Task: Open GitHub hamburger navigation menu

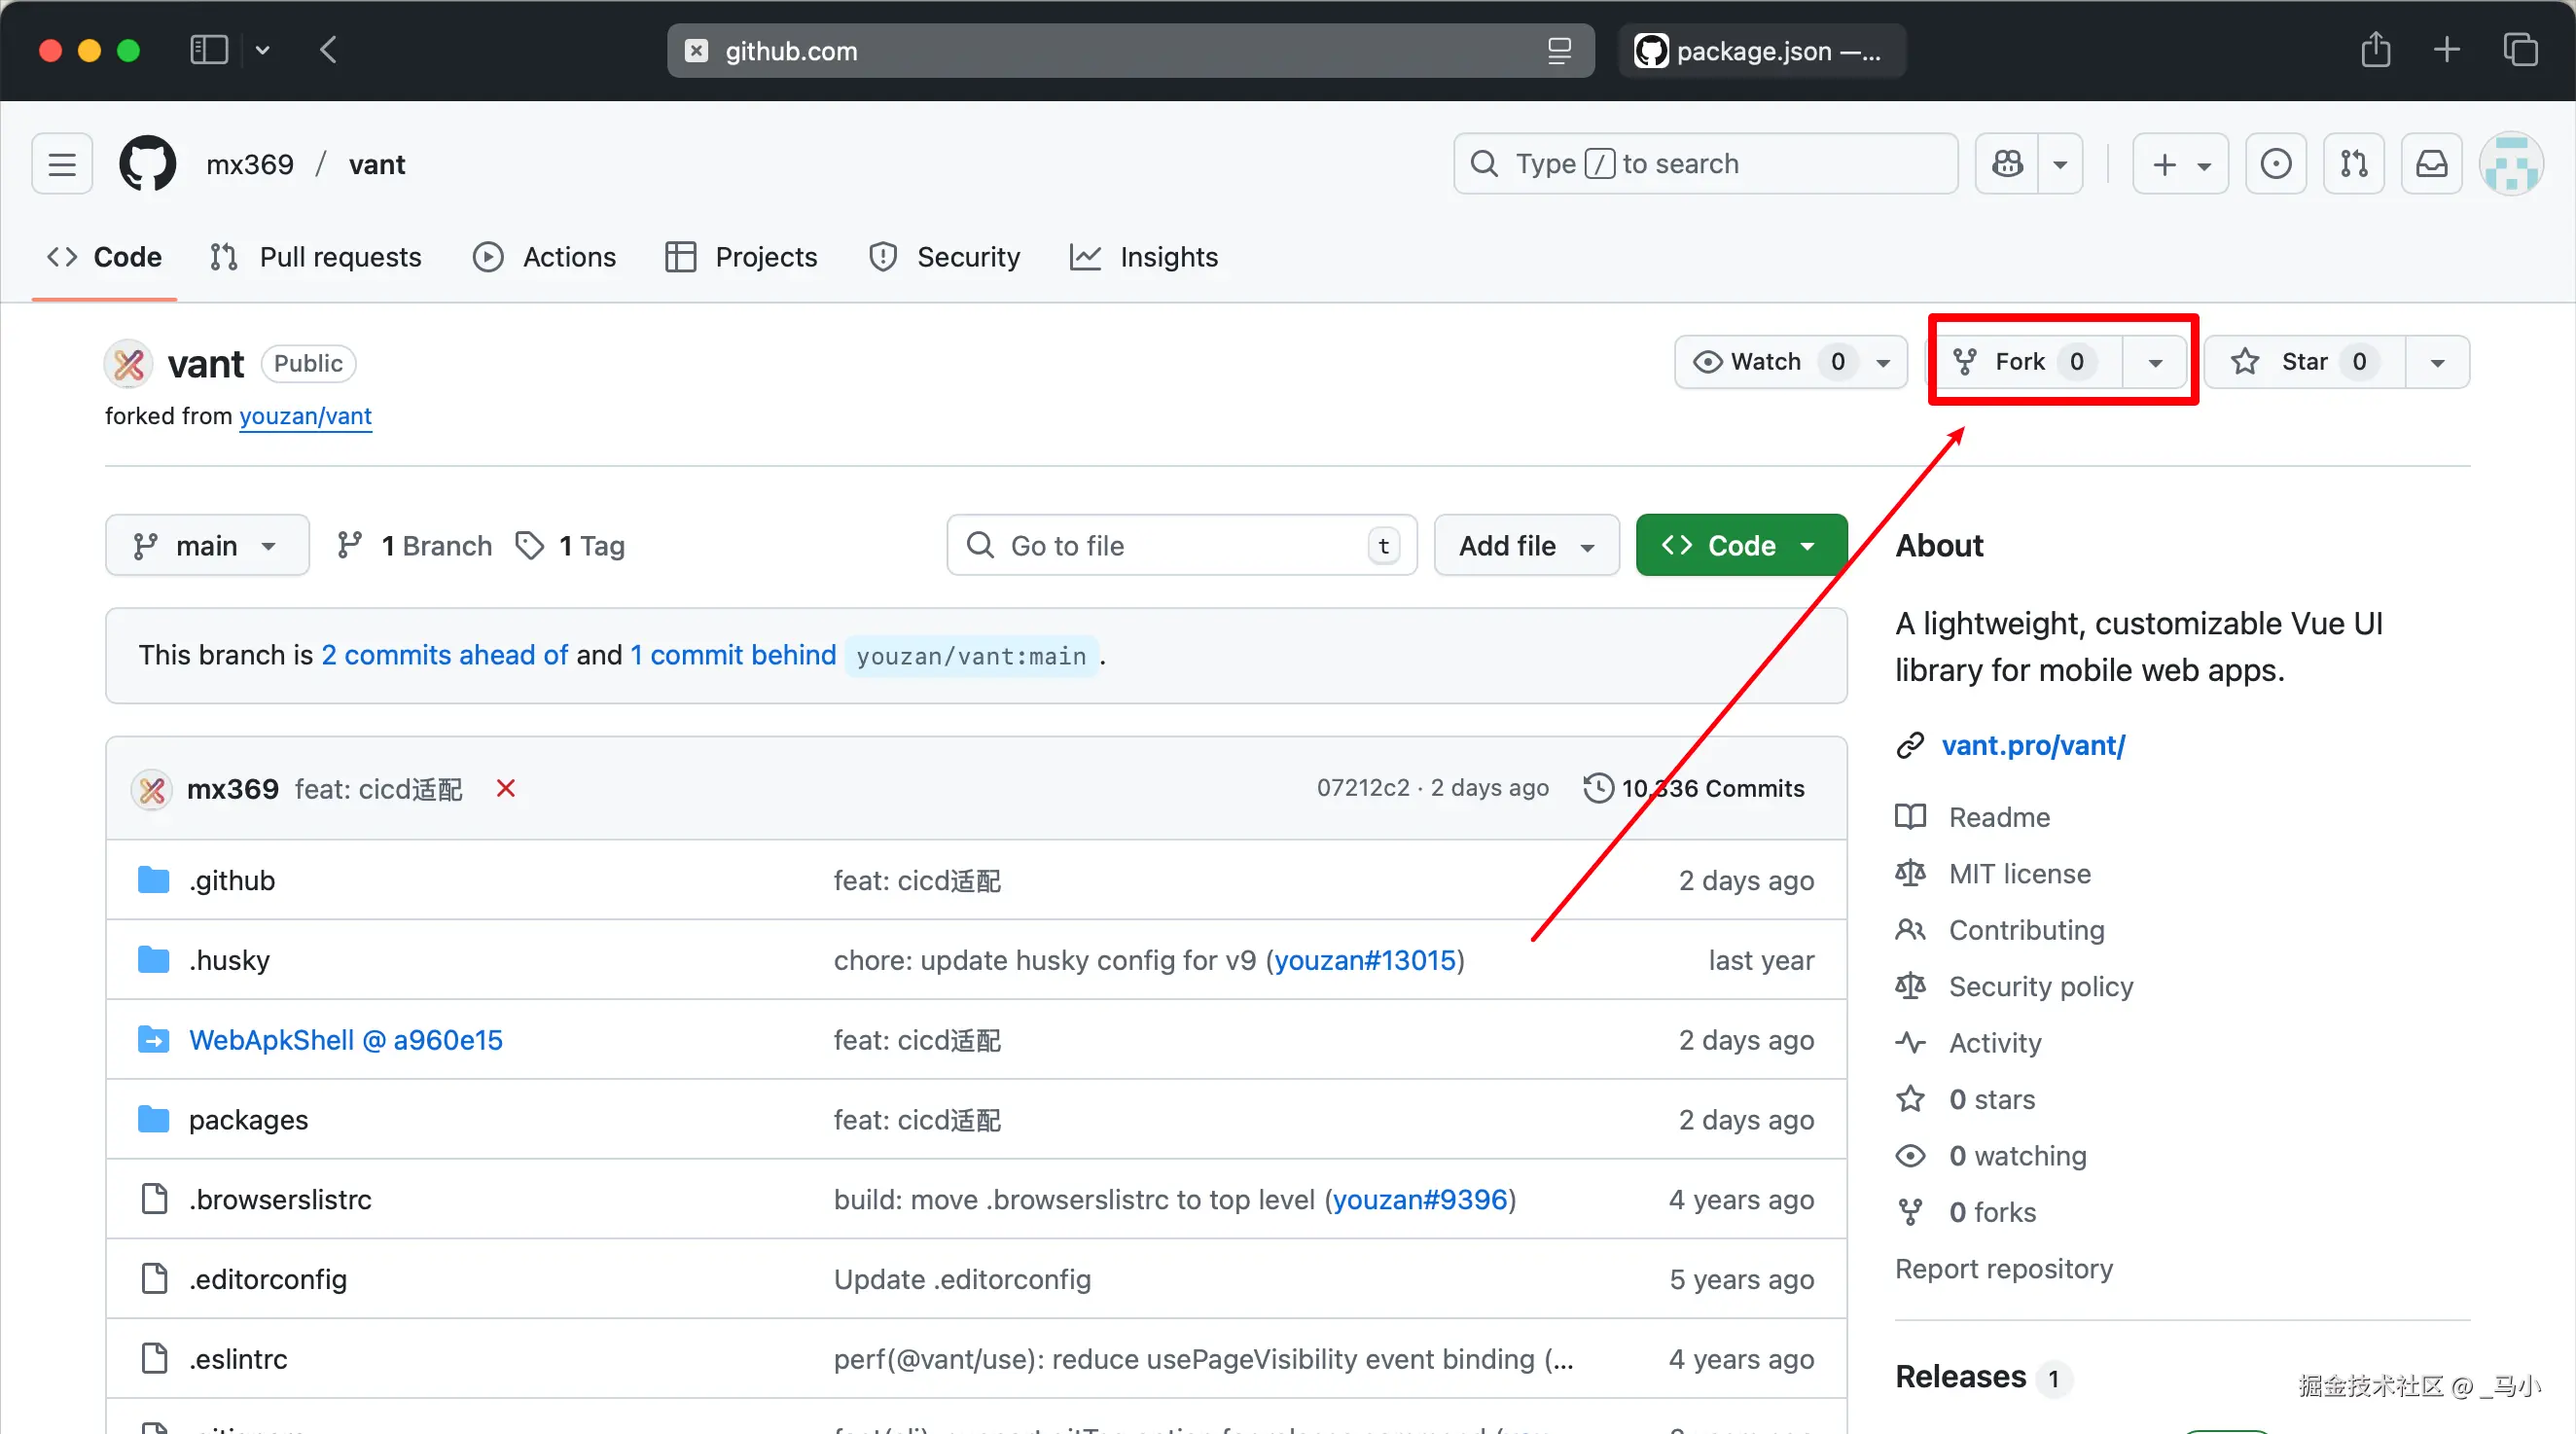Action: [62, 164]
